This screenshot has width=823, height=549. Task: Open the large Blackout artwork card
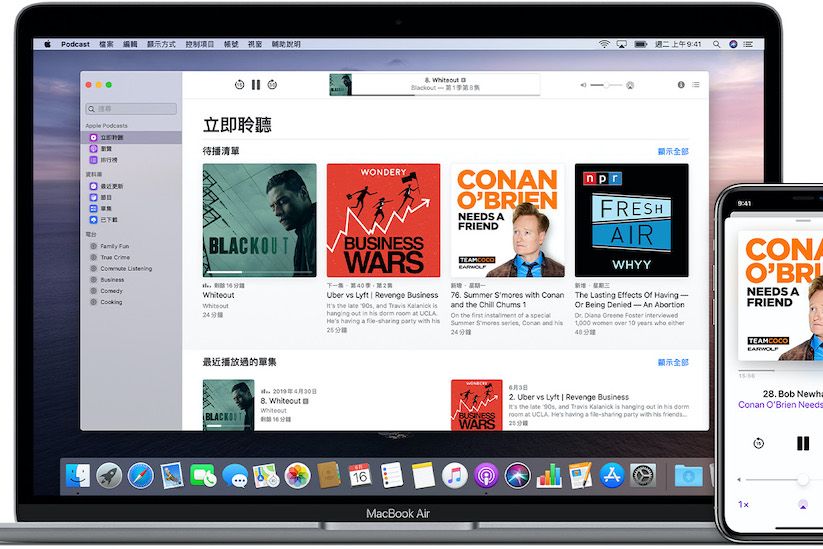[260, 220]
